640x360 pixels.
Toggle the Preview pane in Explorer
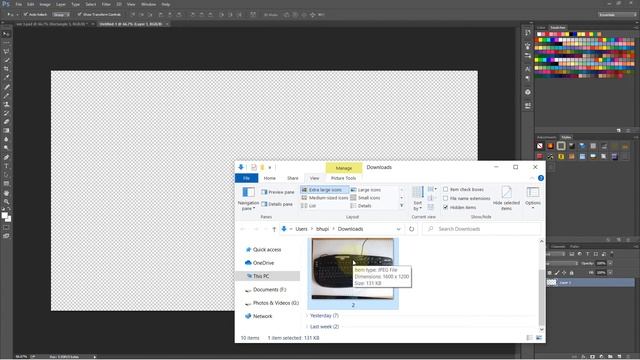278,192
